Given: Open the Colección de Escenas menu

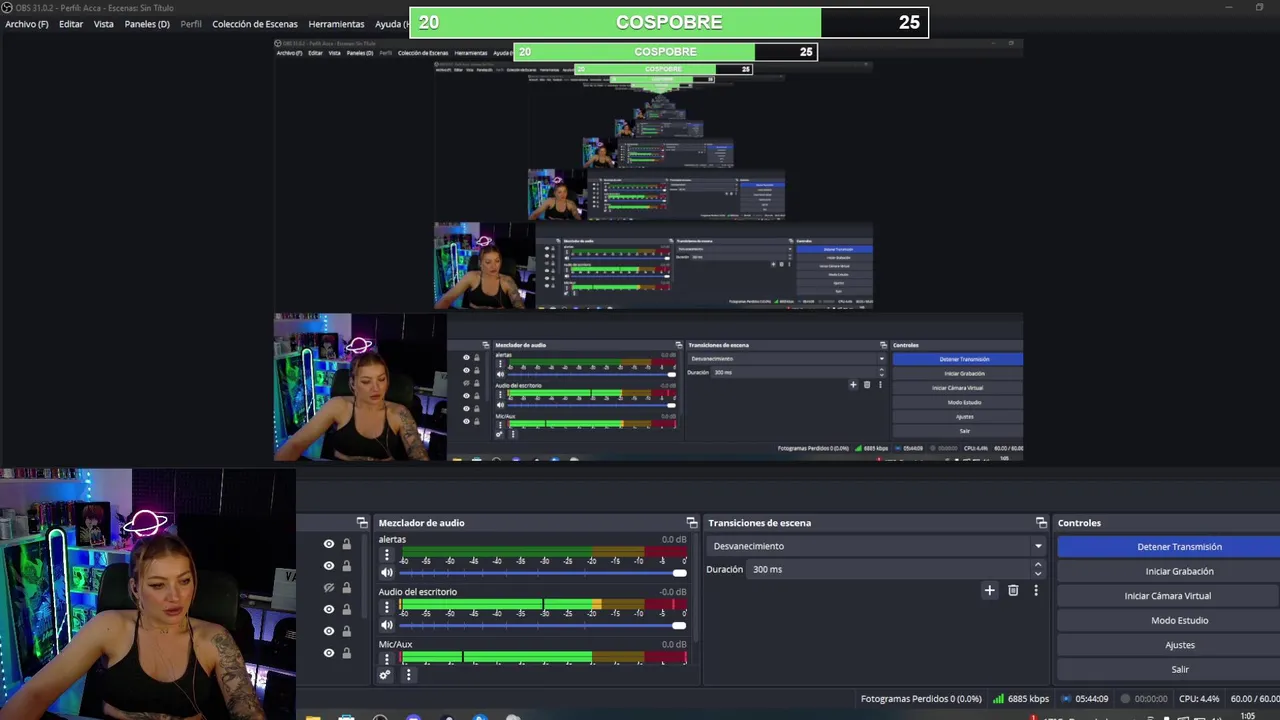Looking at the screenshot, I should pyautogui.click(x=255, y=24).
